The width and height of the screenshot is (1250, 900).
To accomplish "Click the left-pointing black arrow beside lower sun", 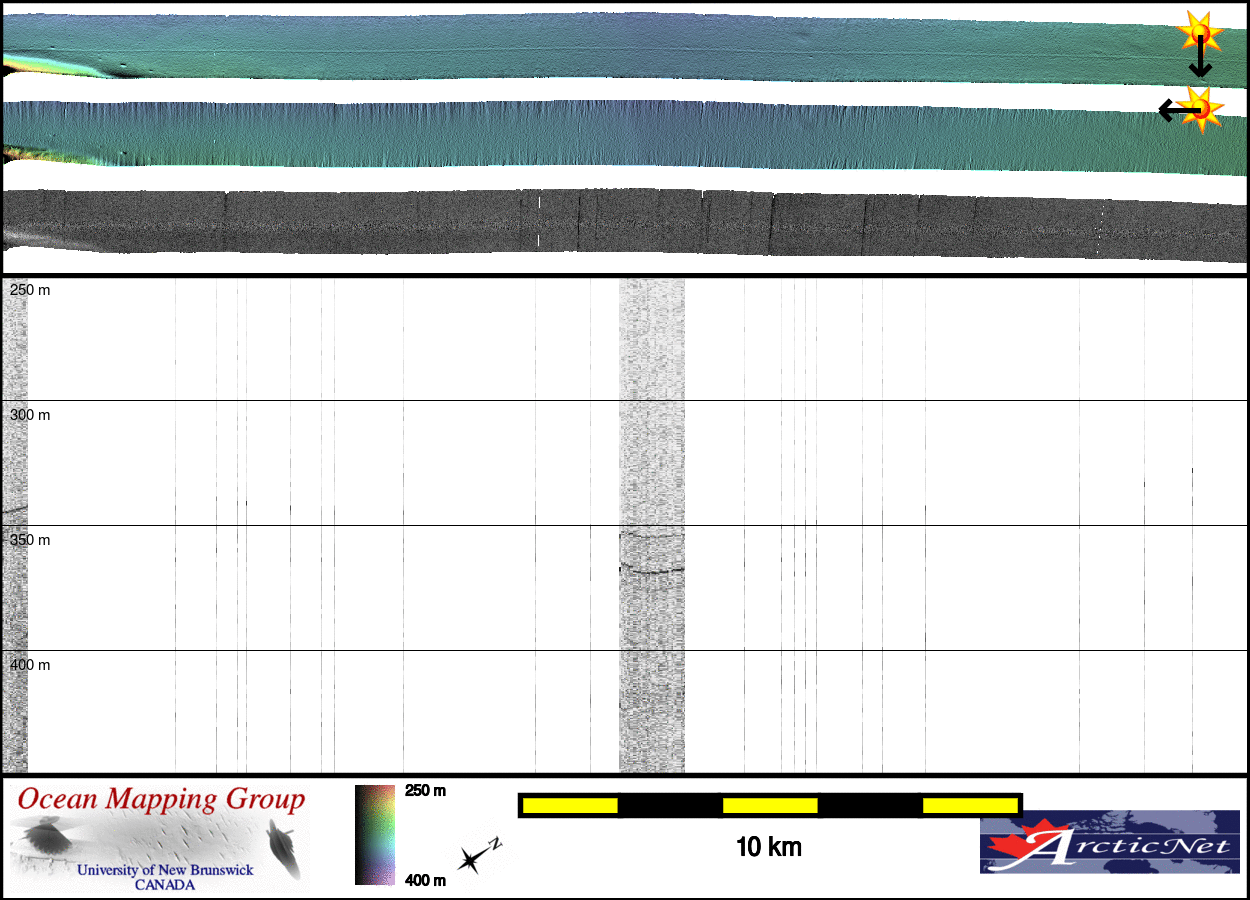I will pyautogui.click(x=1168, y=109).
